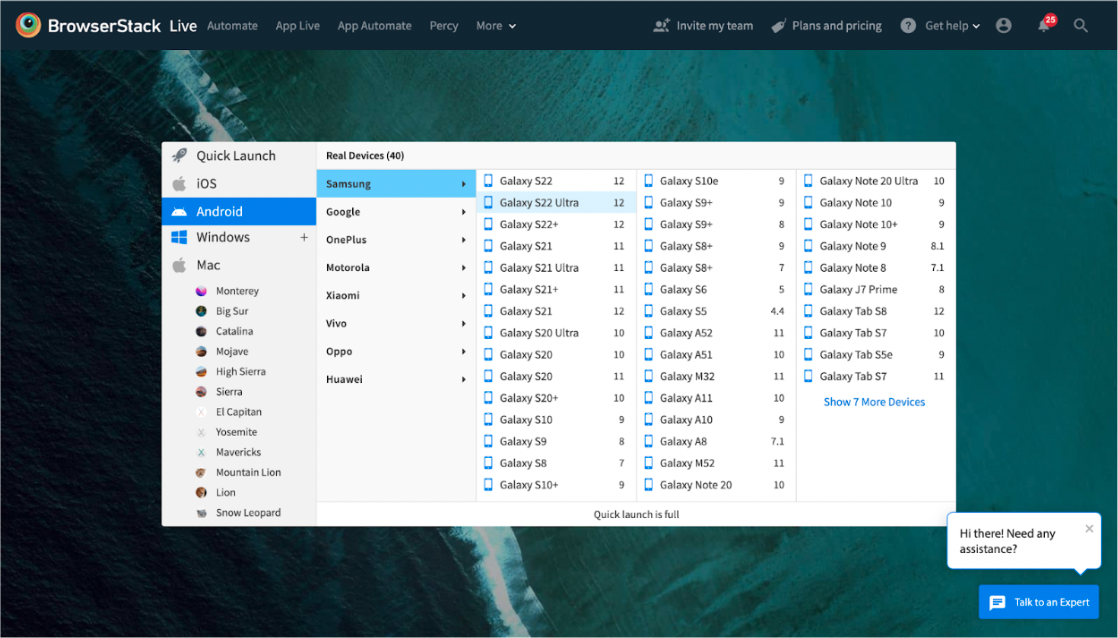Click the search magnifier icon

click(x=1081, y=26)
